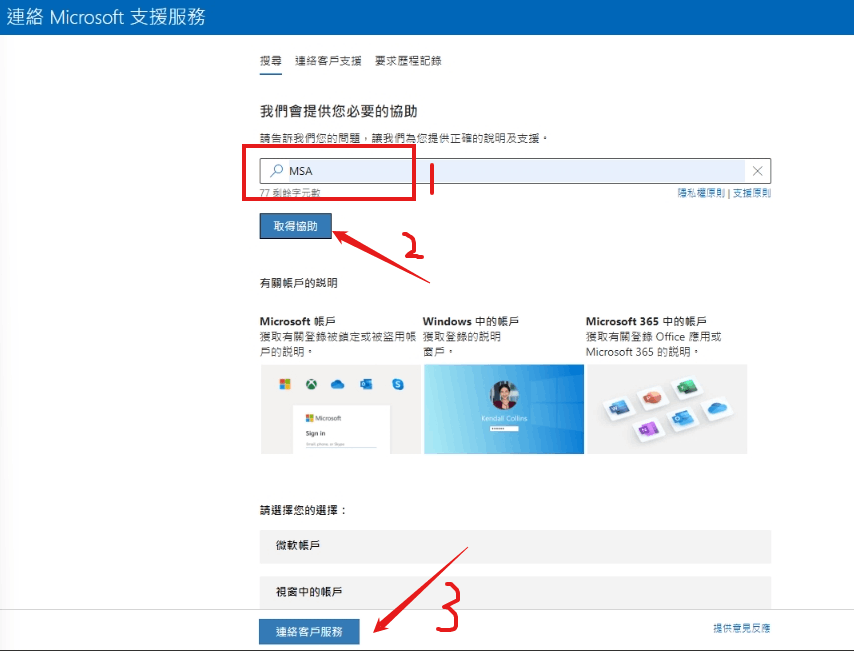The width and height of the screenshot is (854, 651).
Task: Click the OneDrive cloud icon in thumbnail
Action: pos(338,385)
